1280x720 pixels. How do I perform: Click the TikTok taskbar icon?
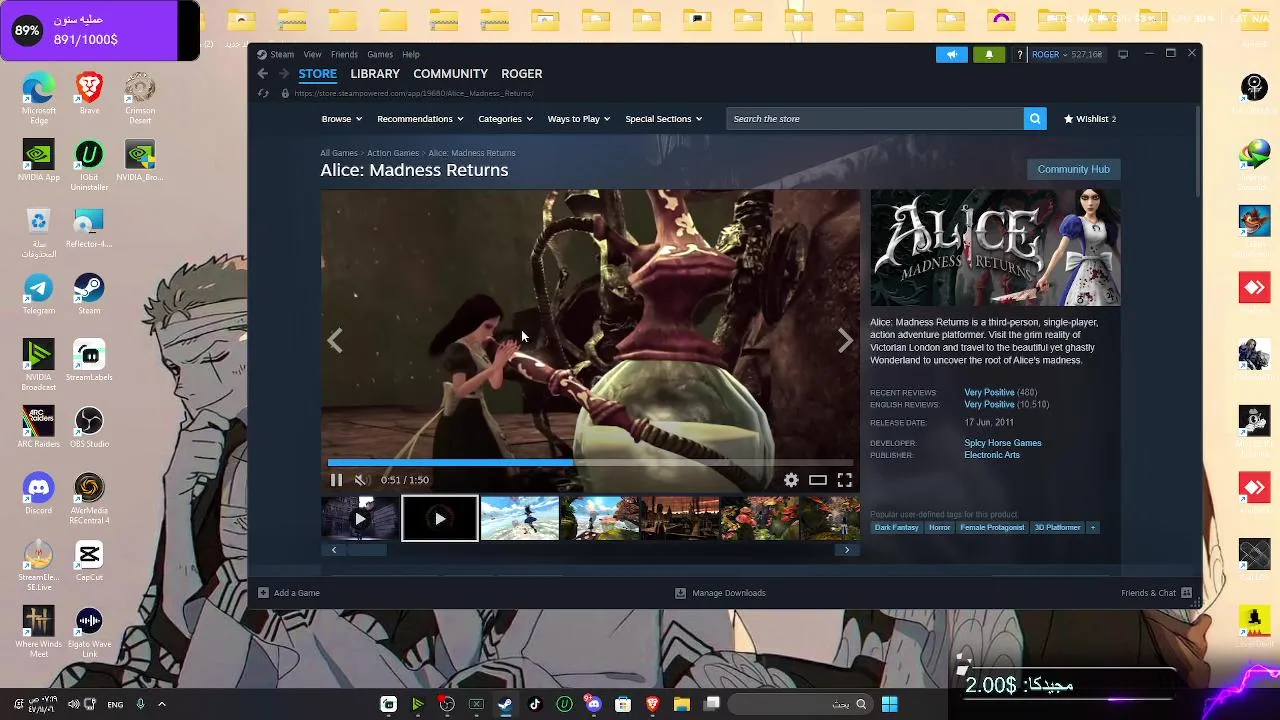[x=535, y=704]
